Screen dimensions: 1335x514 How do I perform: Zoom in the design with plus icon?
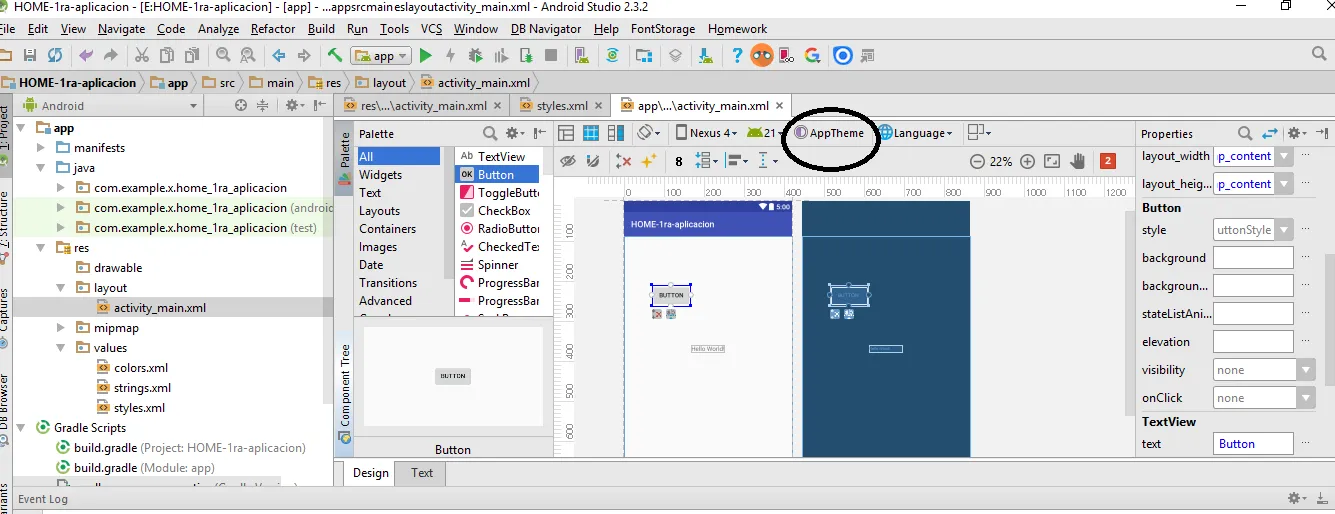click(1027, 161)
